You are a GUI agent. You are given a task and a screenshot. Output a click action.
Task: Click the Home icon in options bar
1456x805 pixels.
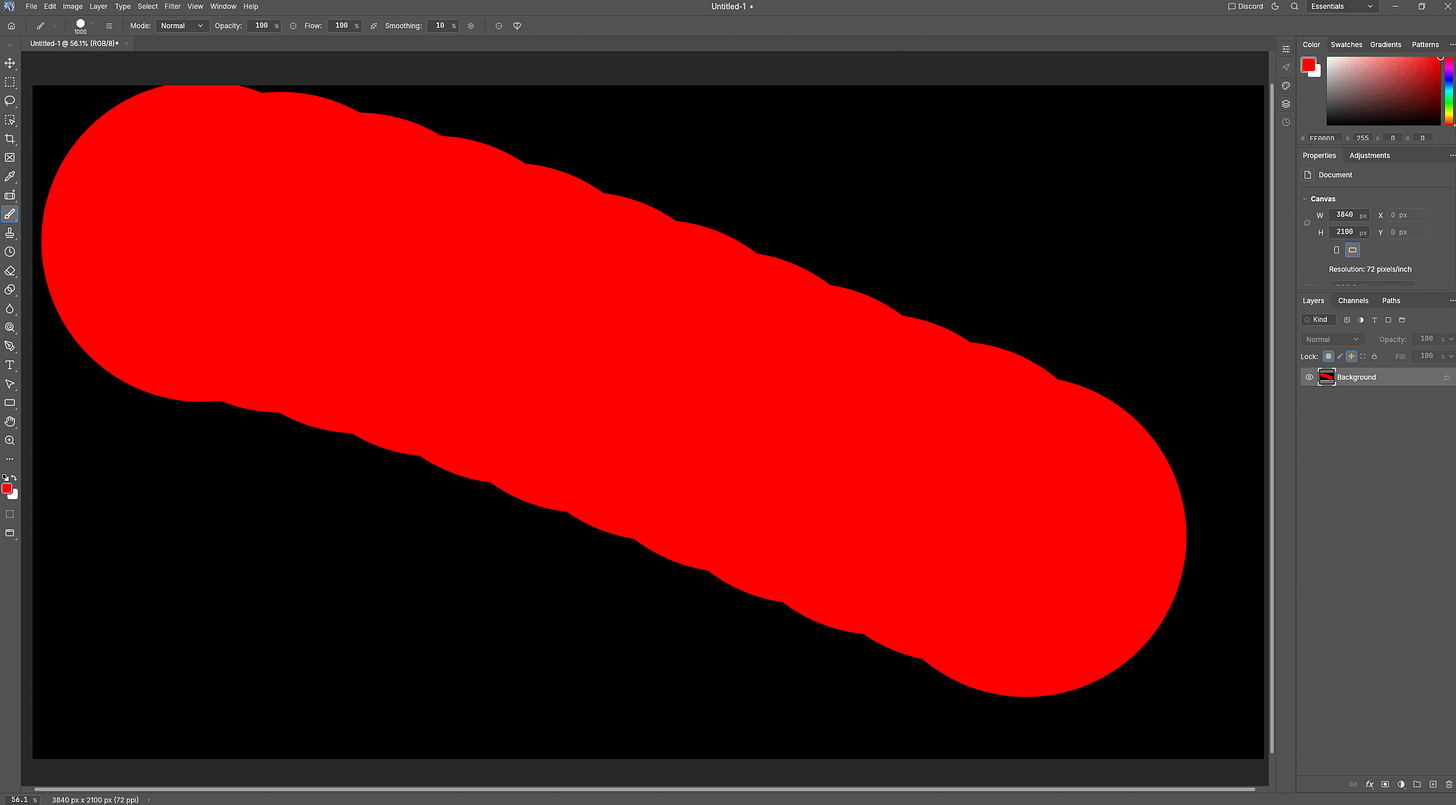[11, 25]
